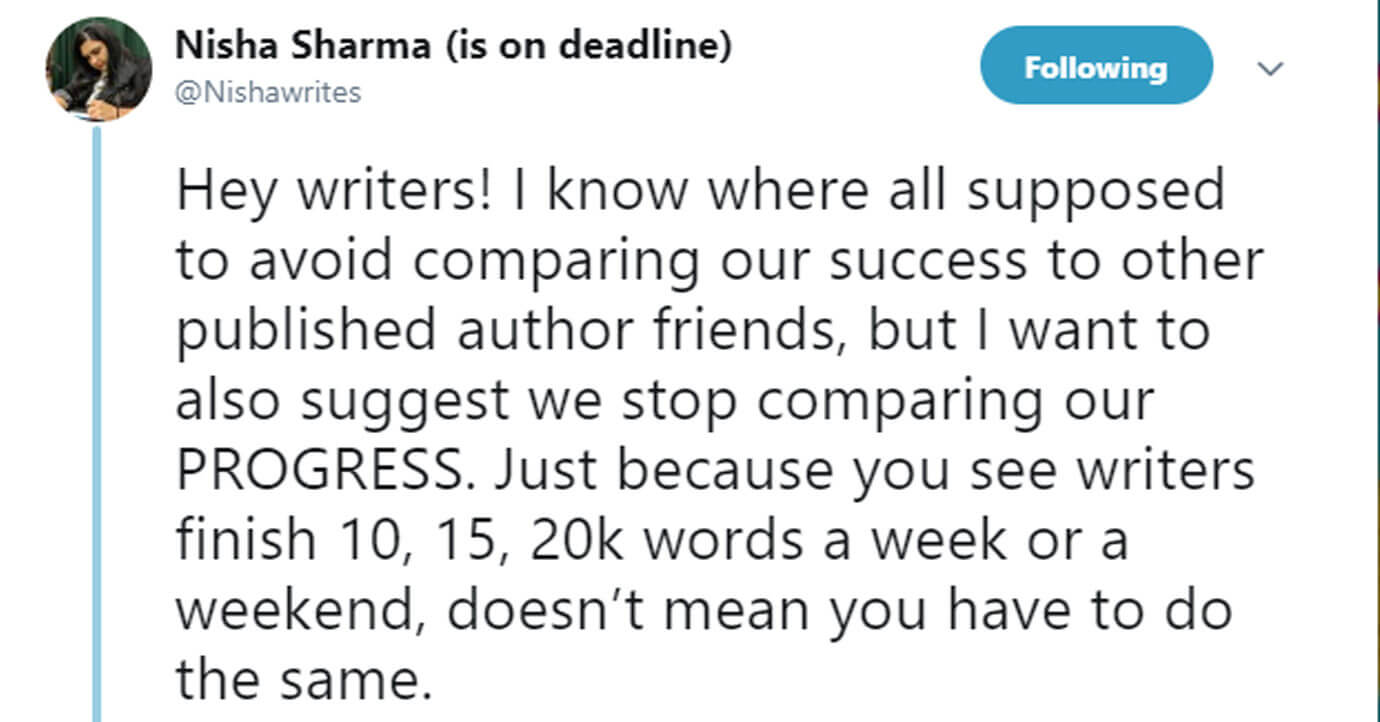Toggle the blue Following button
Viewport: 1380px width, 722px height.
point(1095,67)
